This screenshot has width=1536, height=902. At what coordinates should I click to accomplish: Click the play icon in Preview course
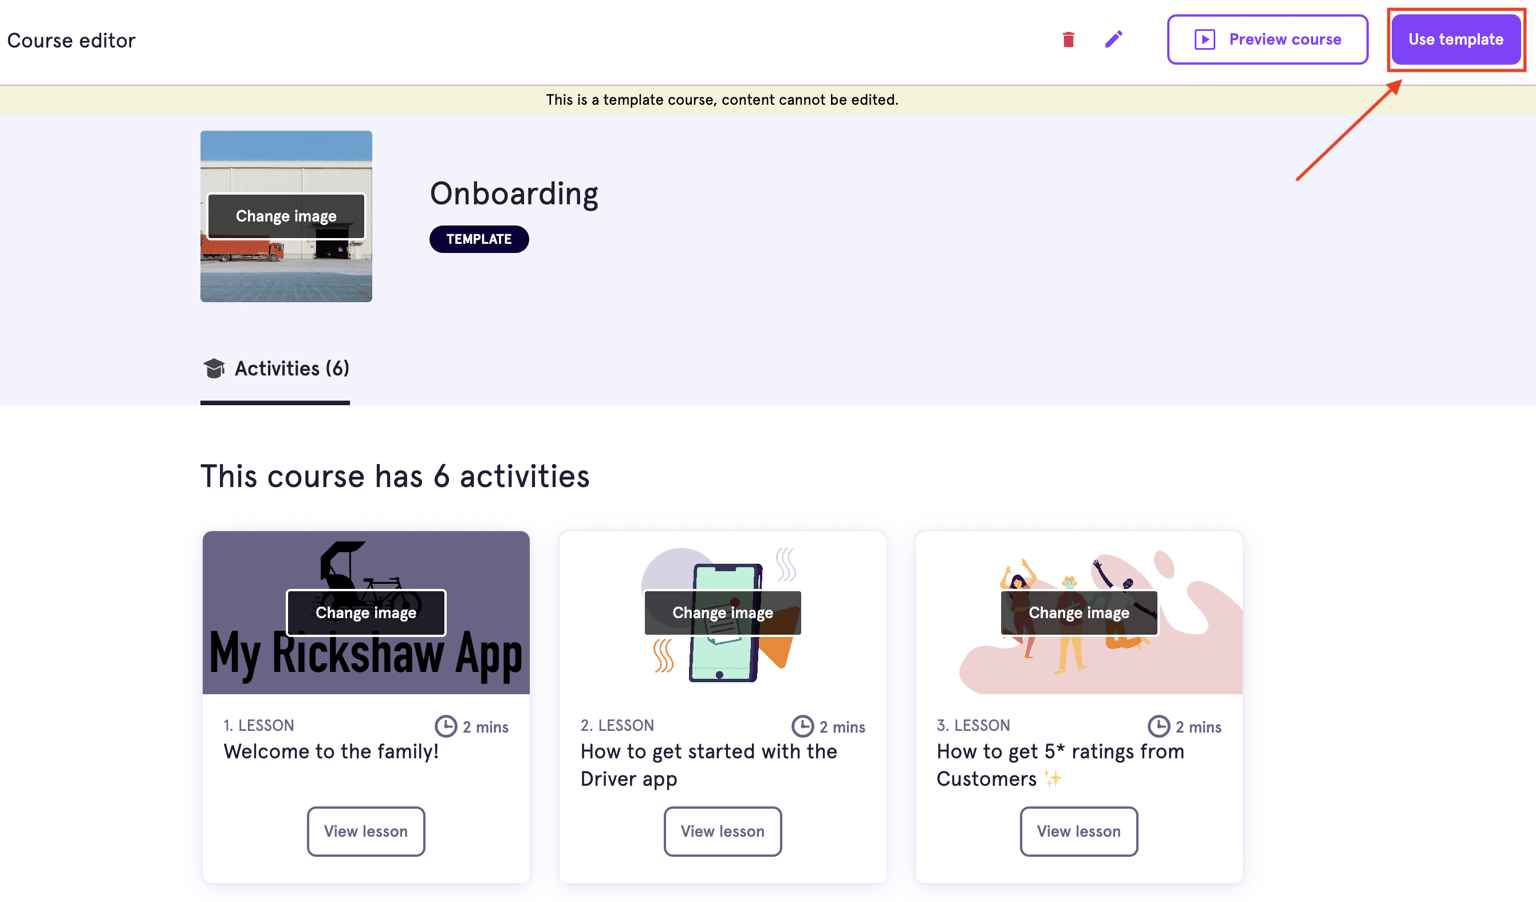(1205, 40)
